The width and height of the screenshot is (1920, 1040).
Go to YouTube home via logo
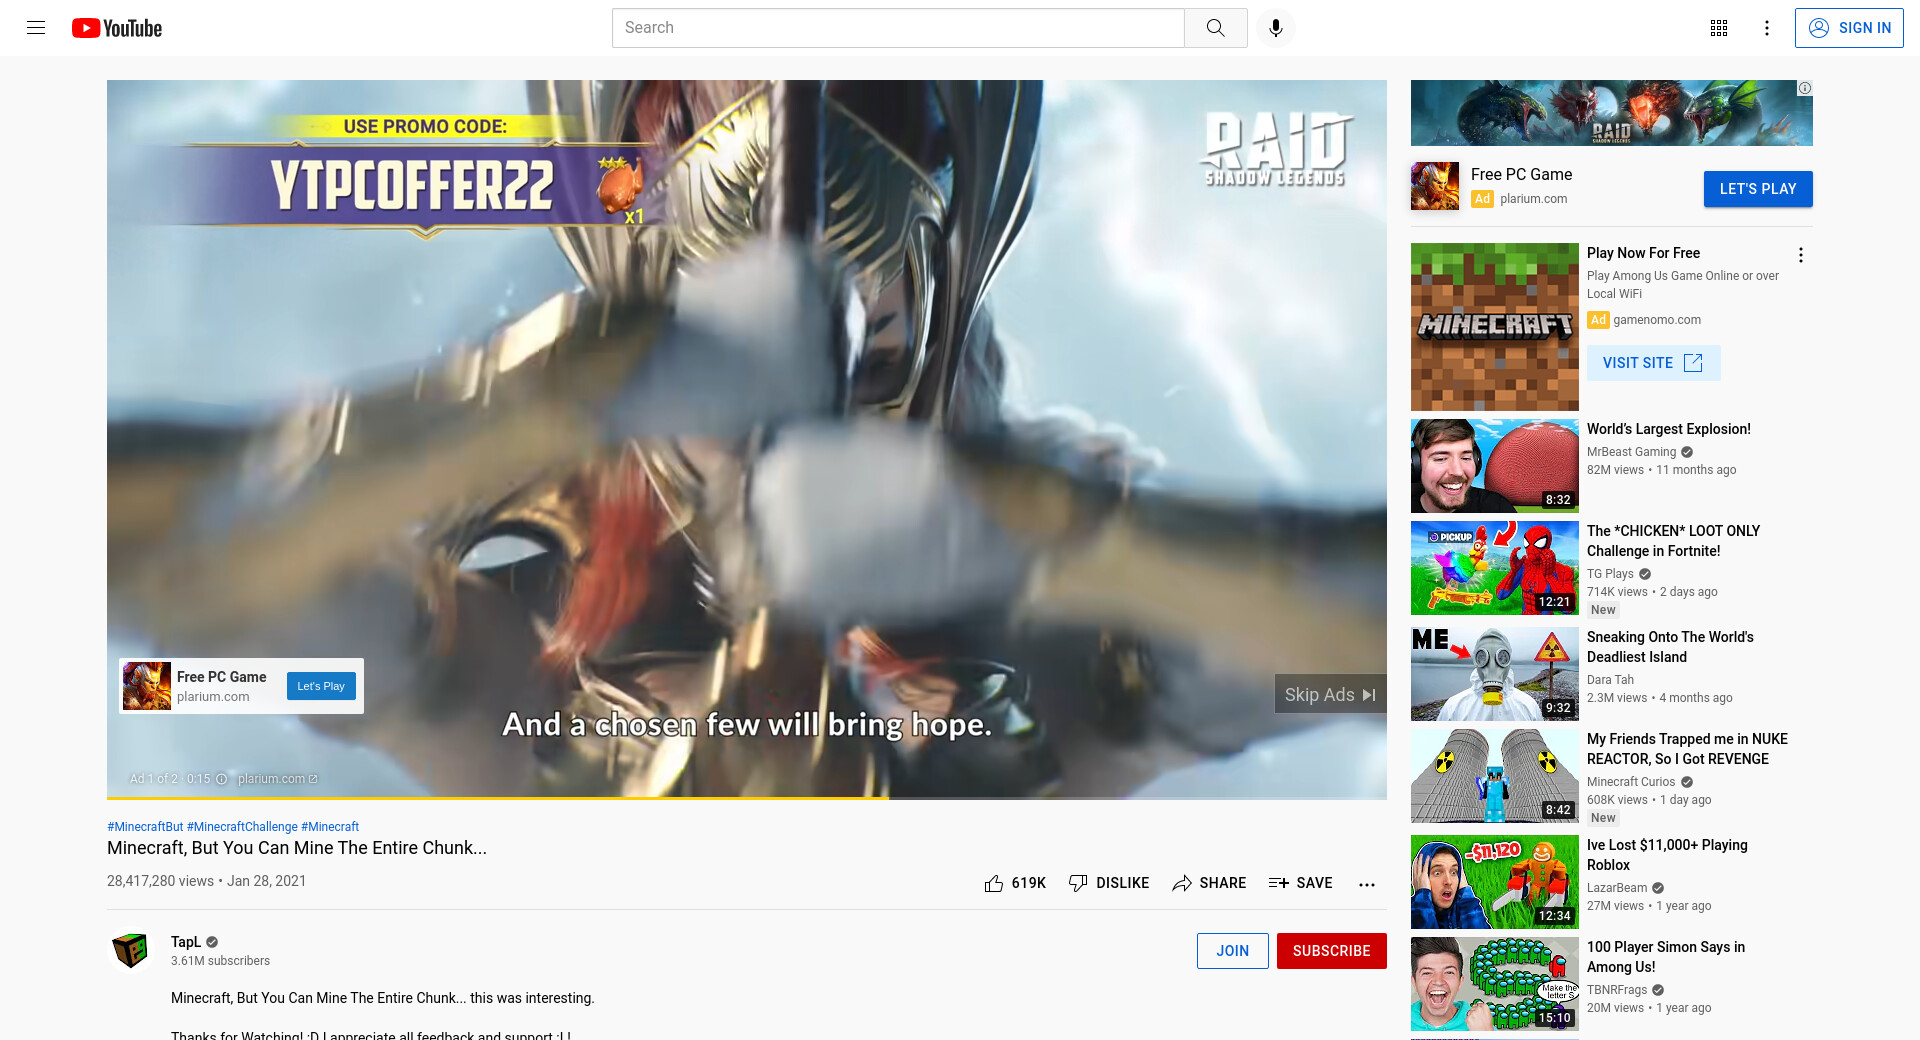tap(117, 28)
